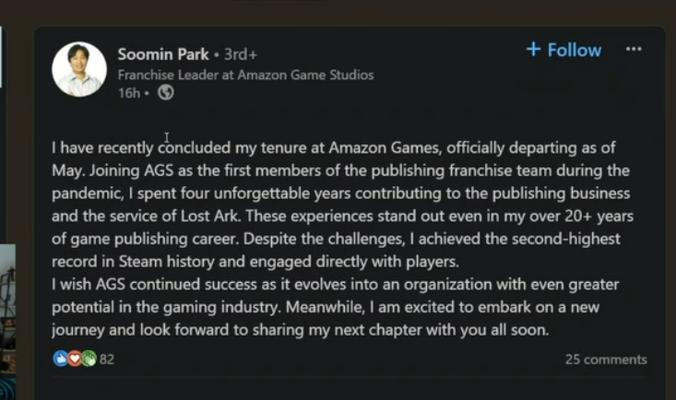This screenshot has width=676, height=400.
Task: View the 82 reactions list
Action: pyautogui.click(x=107, y=360)
